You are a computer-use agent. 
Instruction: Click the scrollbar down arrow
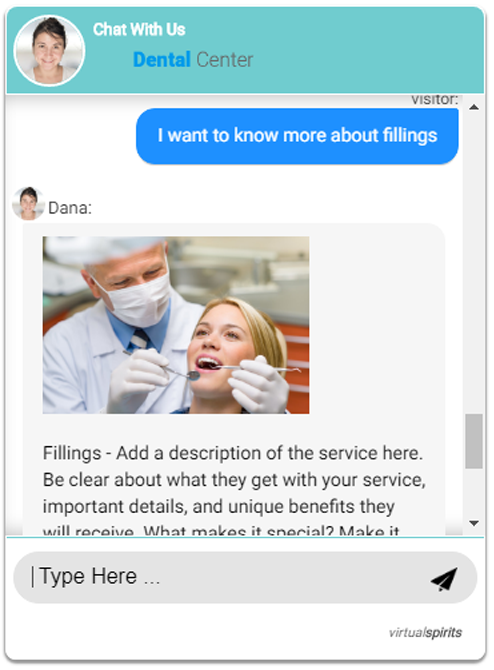[473, 523]
